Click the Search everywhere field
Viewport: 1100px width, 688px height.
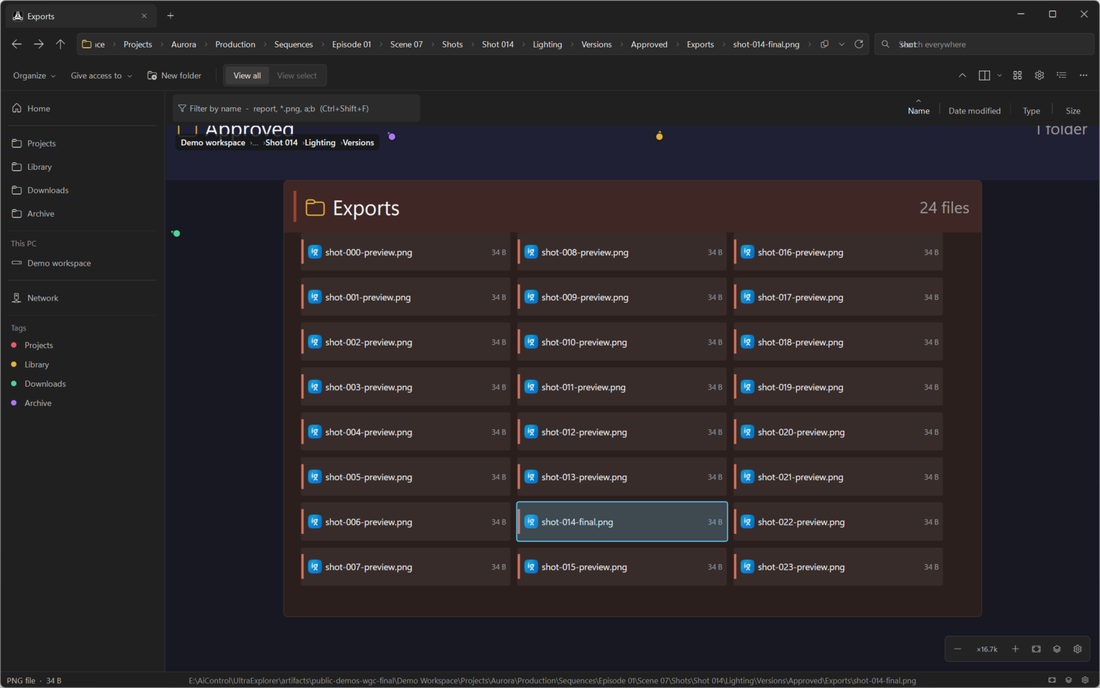click(x=984, y=44)
